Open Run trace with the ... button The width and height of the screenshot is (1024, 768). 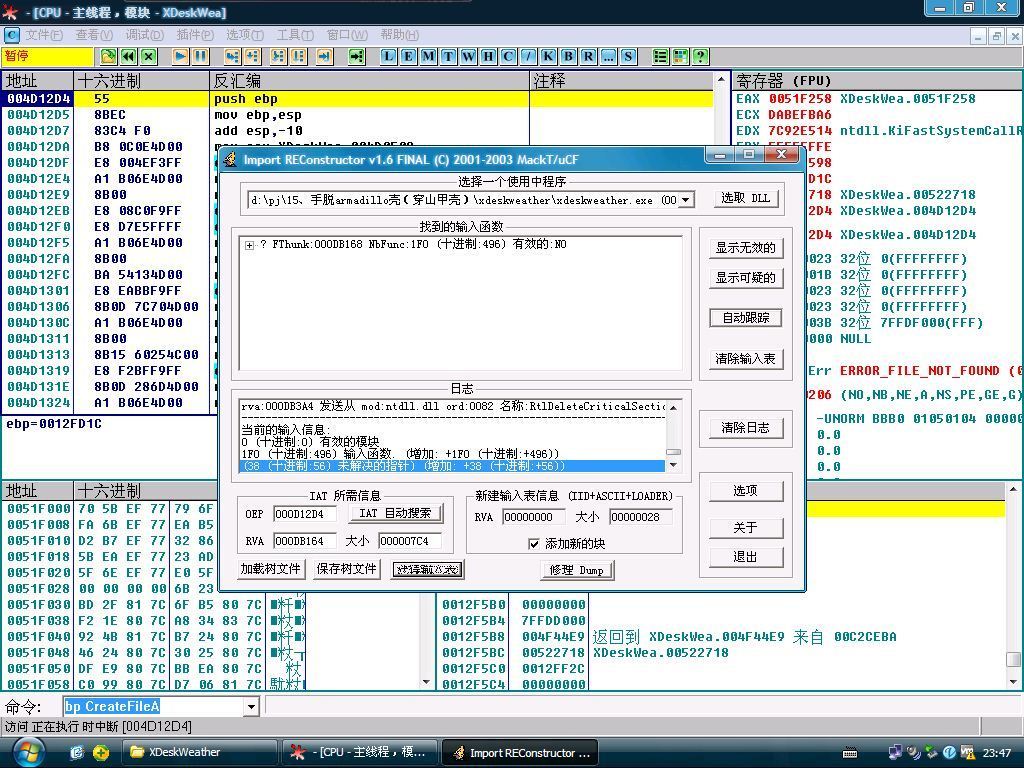[x=608, y=56]
